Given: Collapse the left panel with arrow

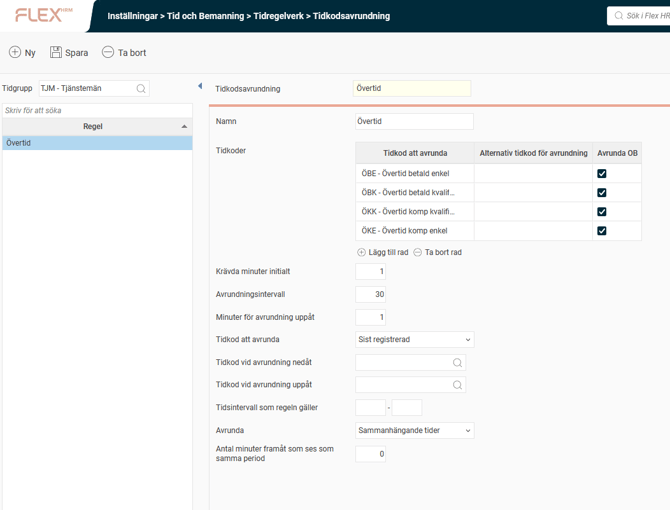Looking at the screenshot, I should pos(200,87).
